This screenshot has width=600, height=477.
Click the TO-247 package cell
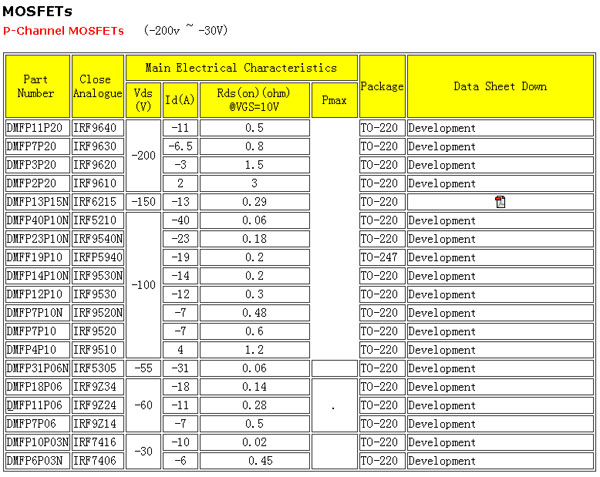tap(382, 257)
